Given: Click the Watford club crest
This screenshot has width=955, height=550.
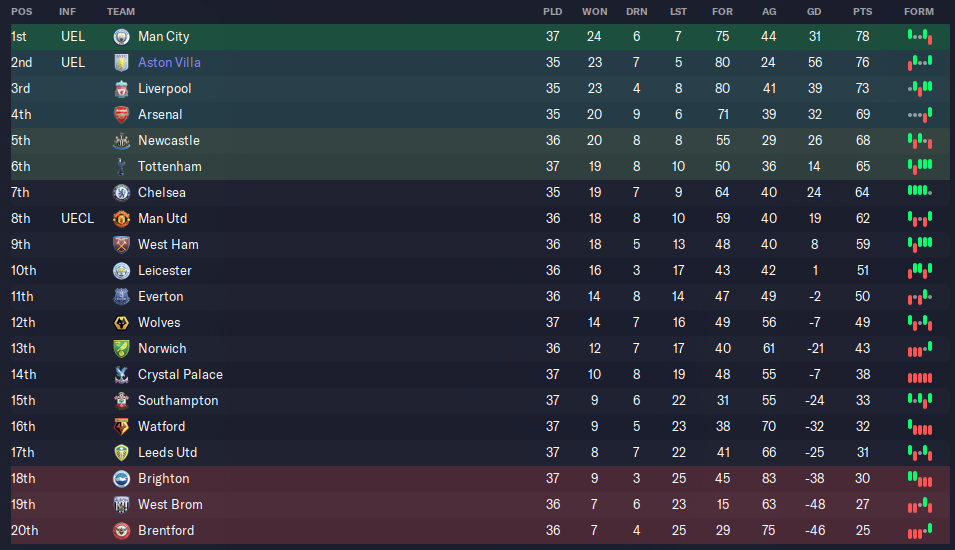Looking at the screenshot, I should pos(121,427).
